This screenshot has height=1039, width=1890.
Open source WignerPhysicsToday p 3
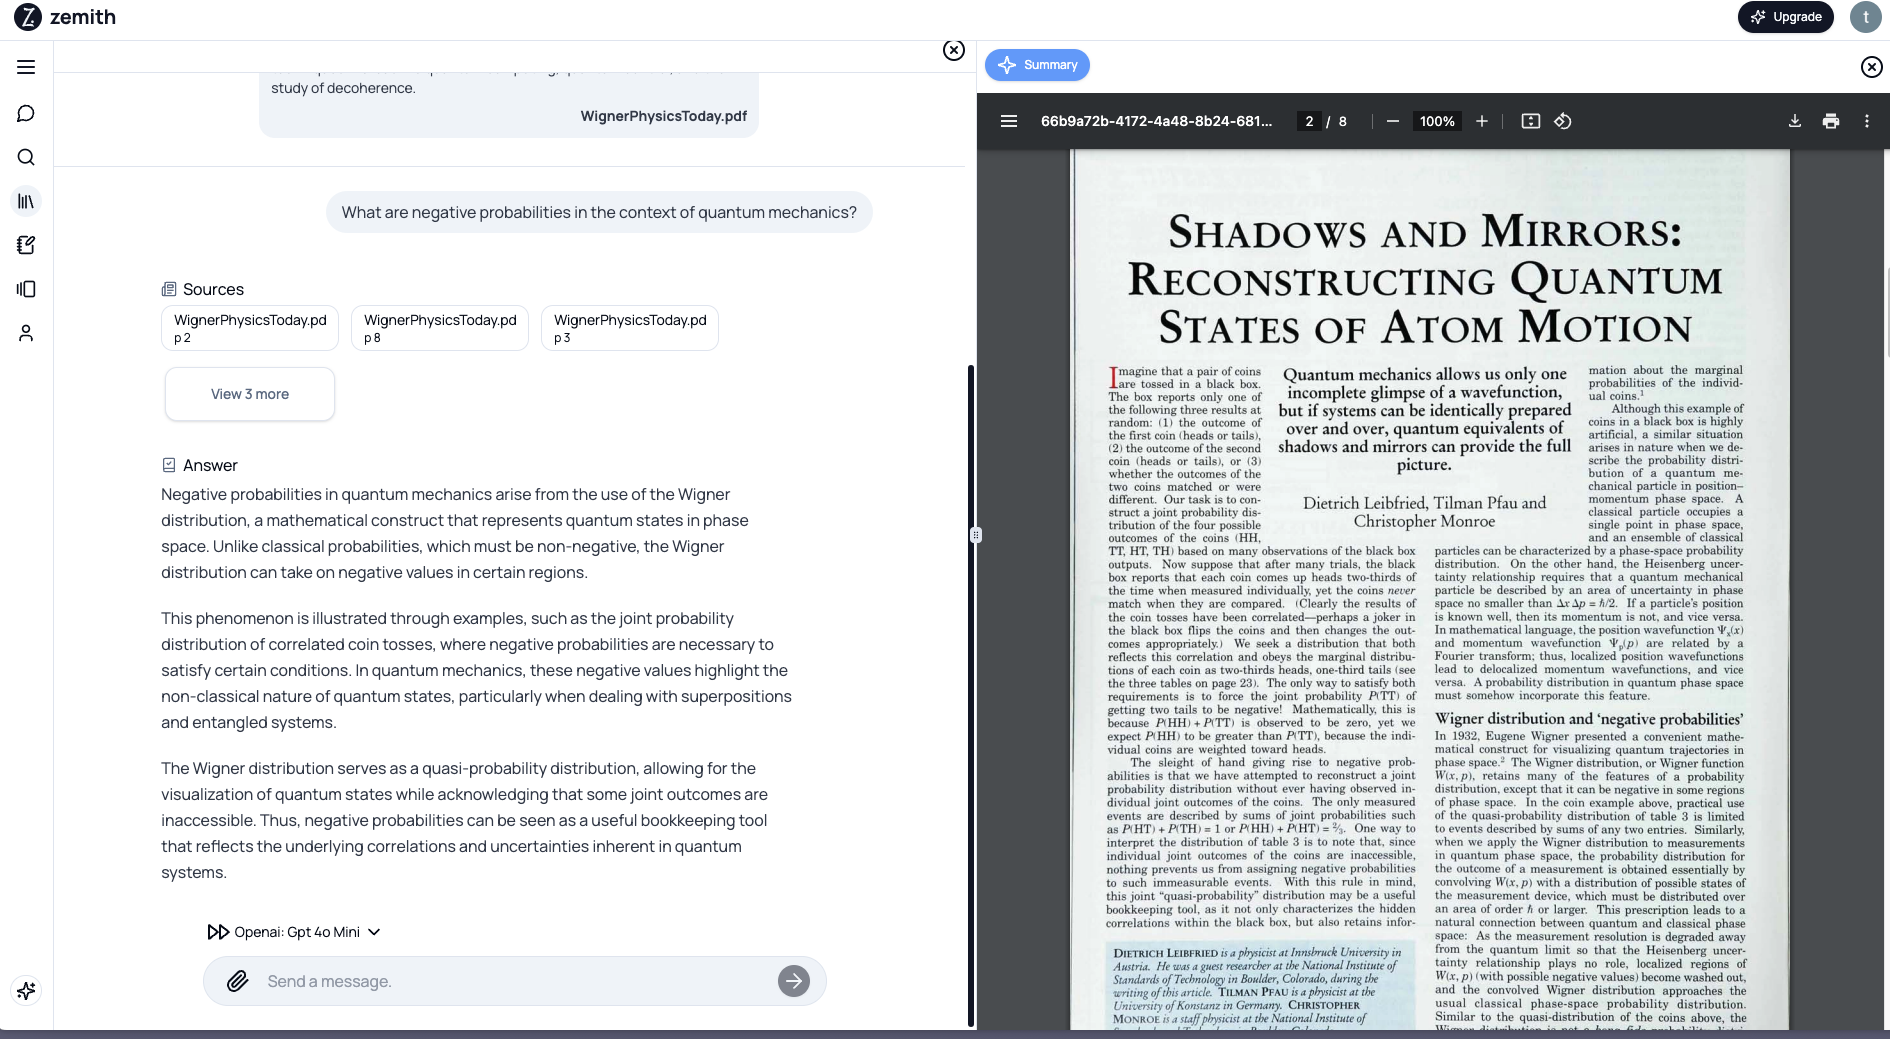coord(630,328)
